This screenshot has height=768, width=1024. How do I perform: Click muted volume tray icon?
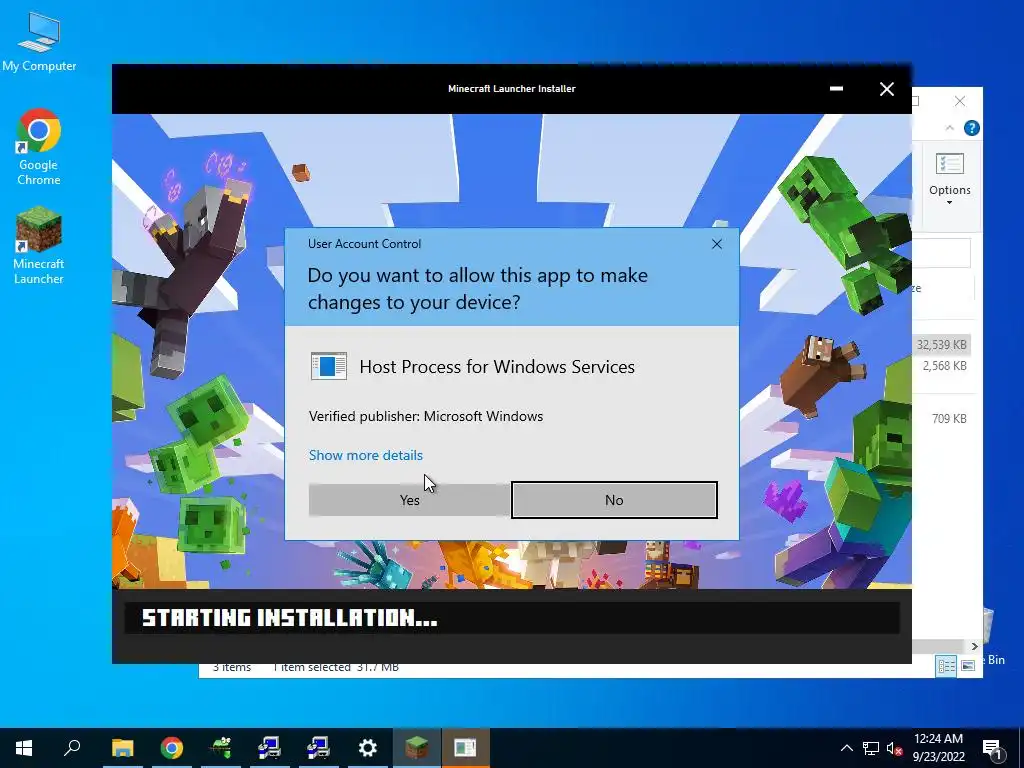point(894,748)
